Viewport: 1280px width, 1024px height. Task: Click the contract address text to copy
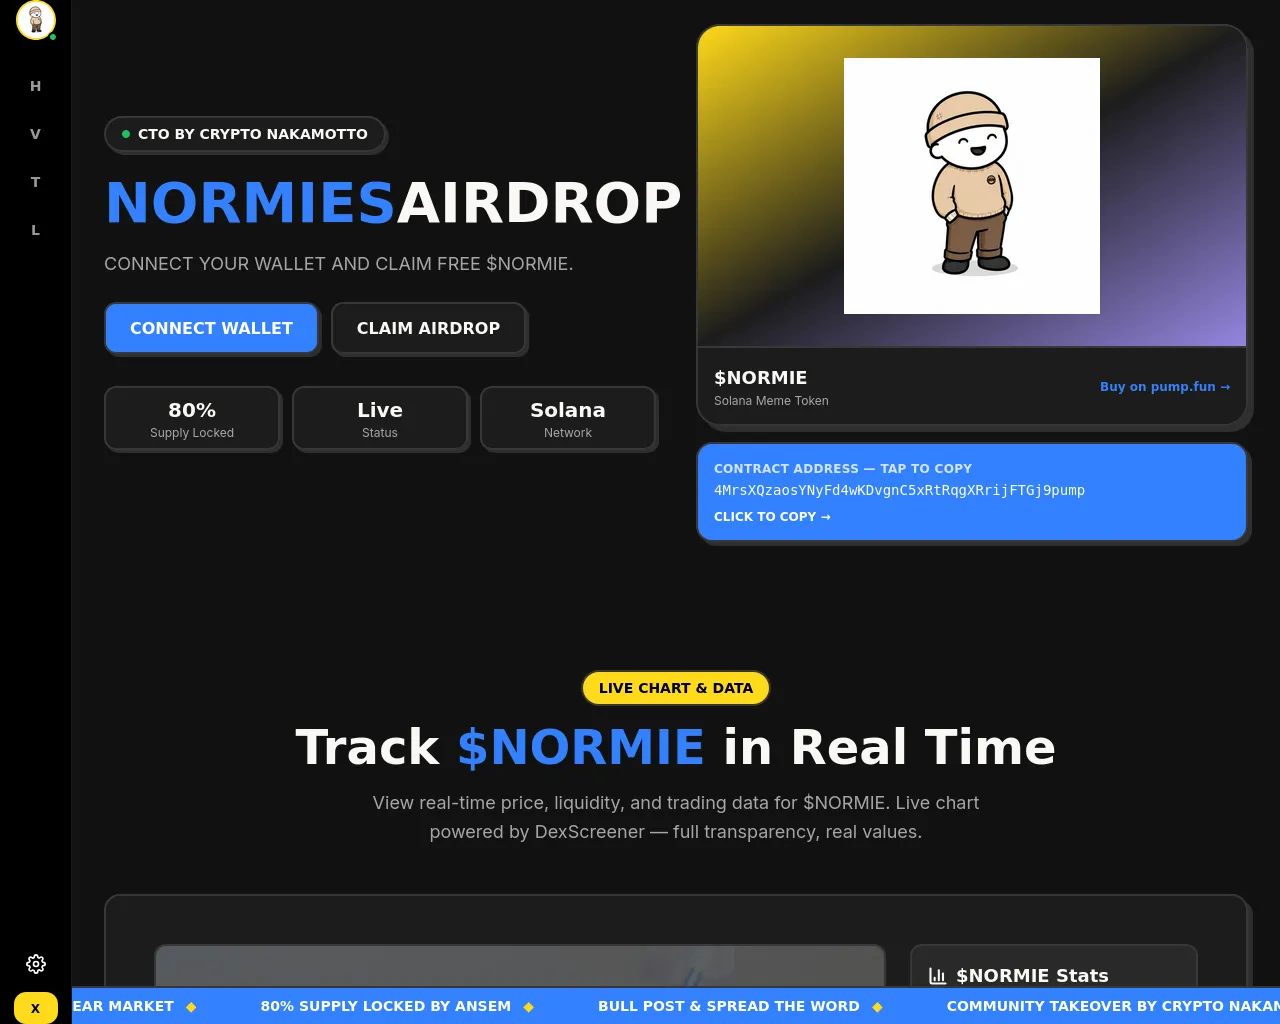(899, 490)
